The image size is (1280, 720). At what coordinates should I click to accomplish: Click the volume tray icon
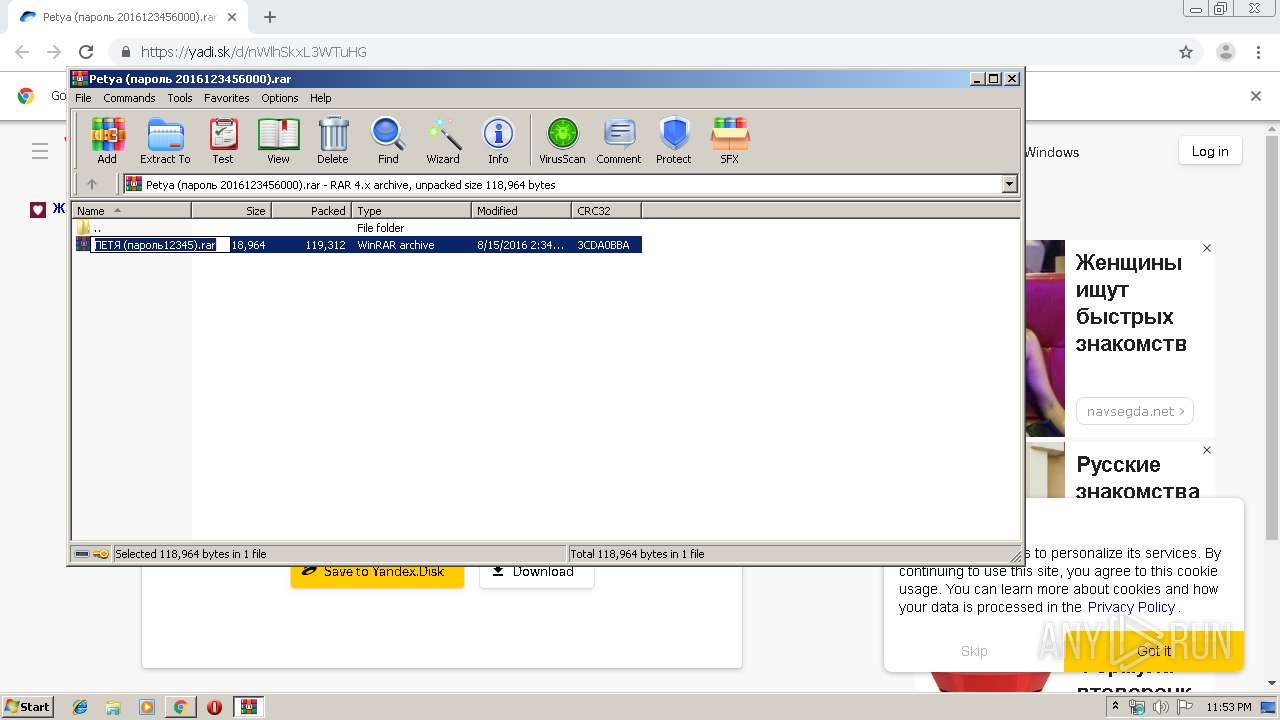(x=1161, y=707)
